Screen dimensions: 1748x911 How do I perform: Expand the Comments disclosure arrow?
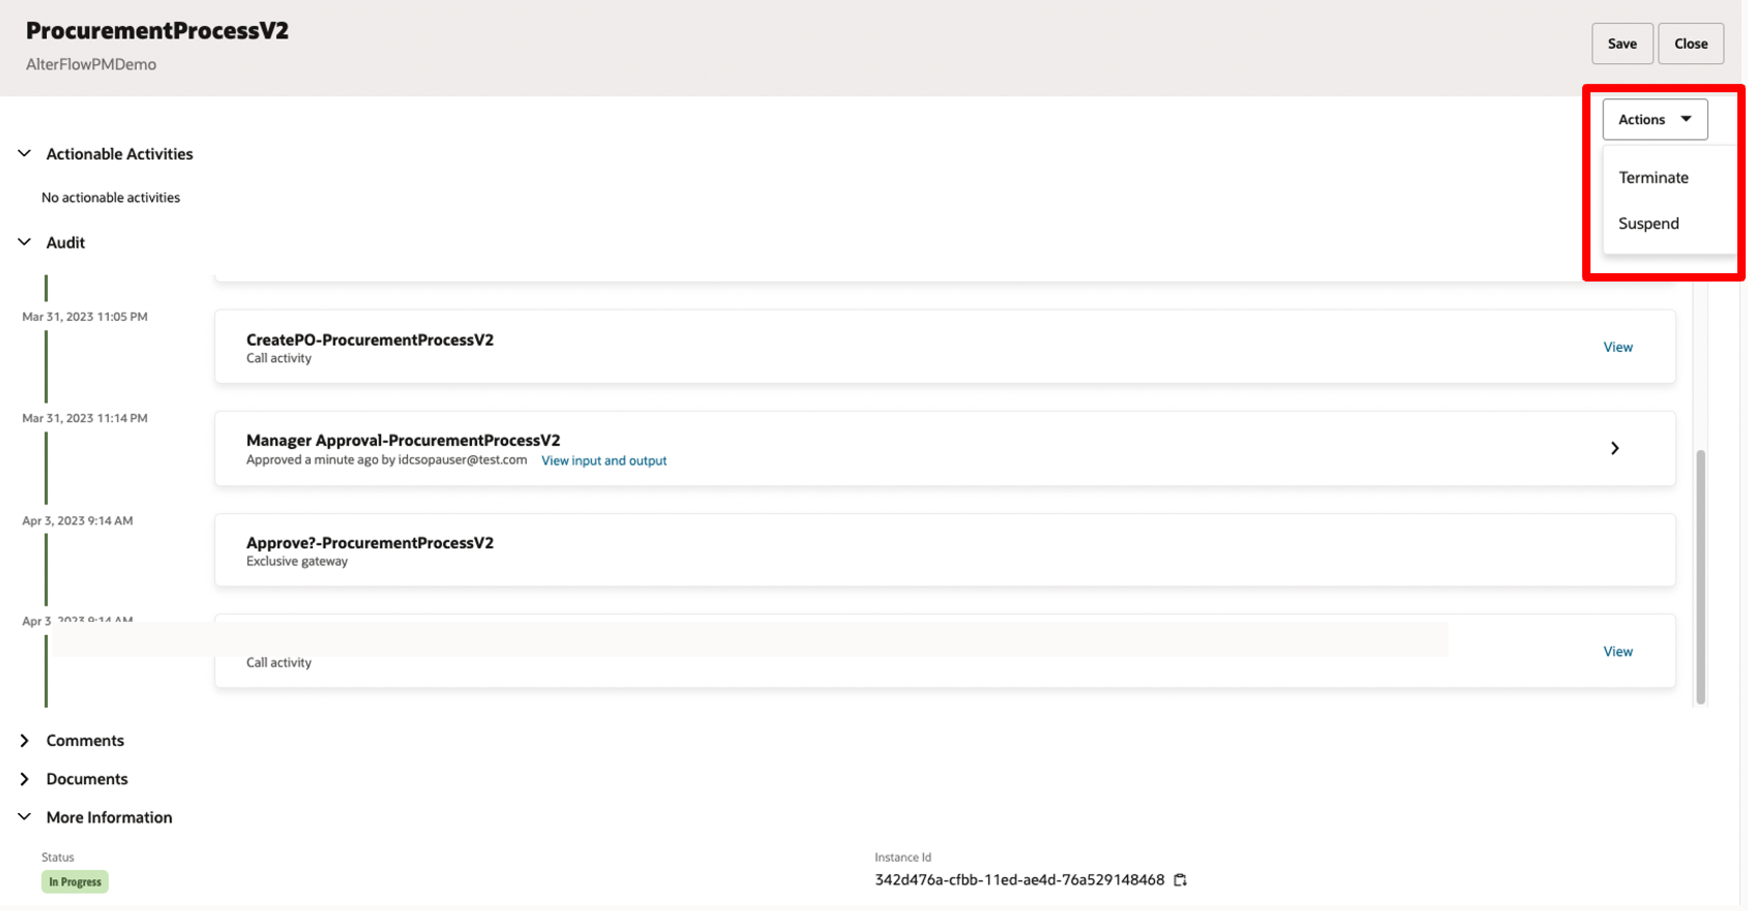coord(24,740)
